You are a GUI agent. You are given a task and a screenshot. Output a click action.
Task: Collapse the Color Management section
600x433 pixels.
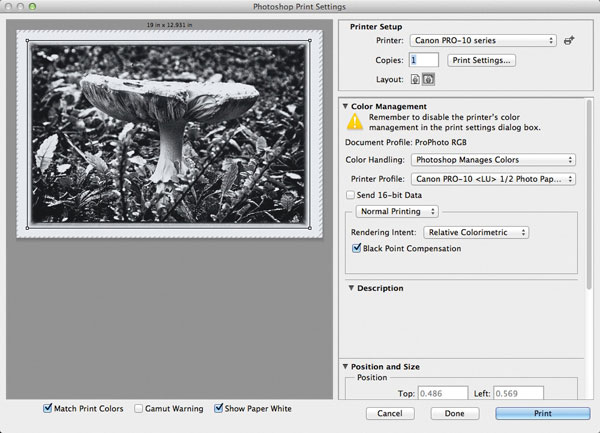point(345,106)
